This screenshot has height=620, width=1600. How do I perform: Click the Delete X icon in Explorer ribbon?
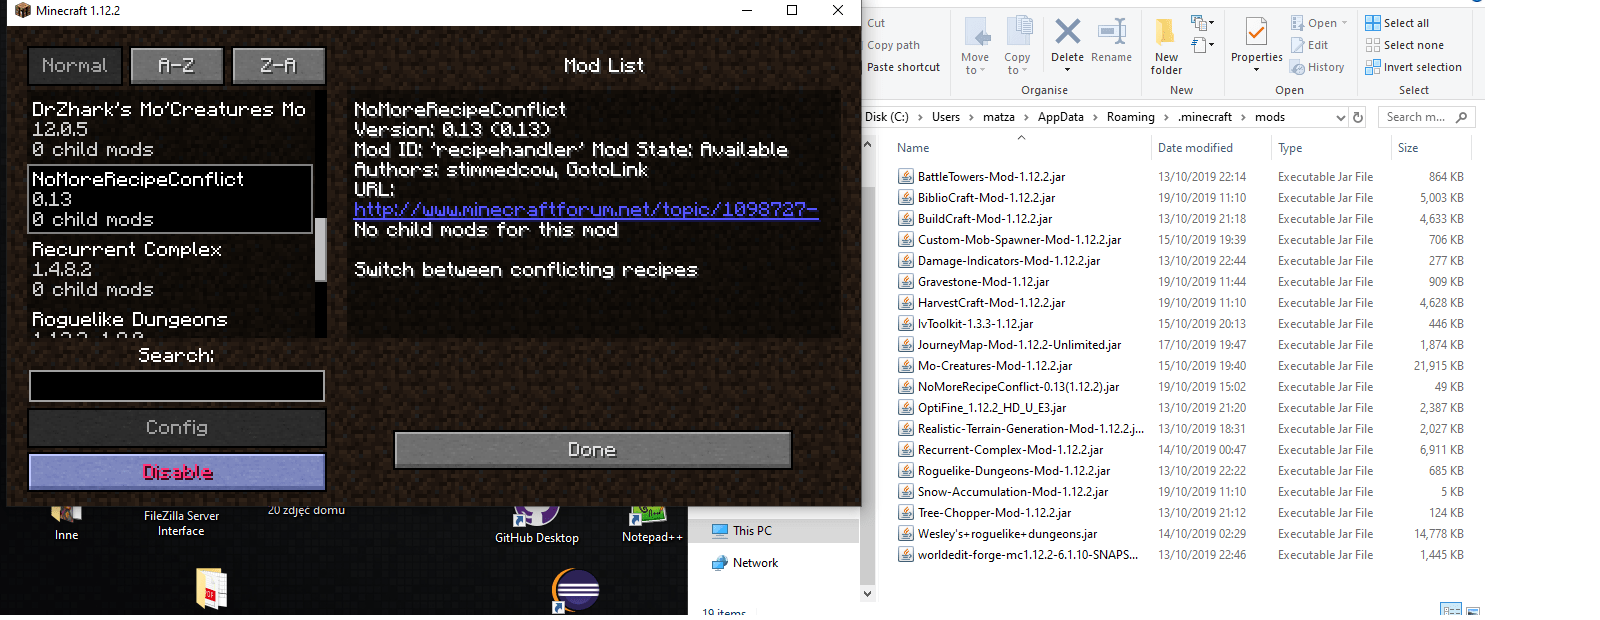[1067, 31]
